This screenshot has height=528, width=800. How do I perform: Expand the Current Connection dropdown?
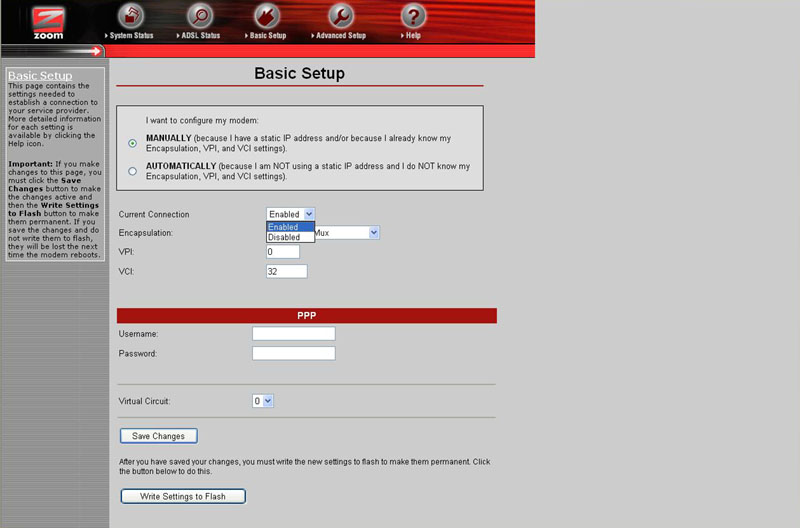(291, 214)
